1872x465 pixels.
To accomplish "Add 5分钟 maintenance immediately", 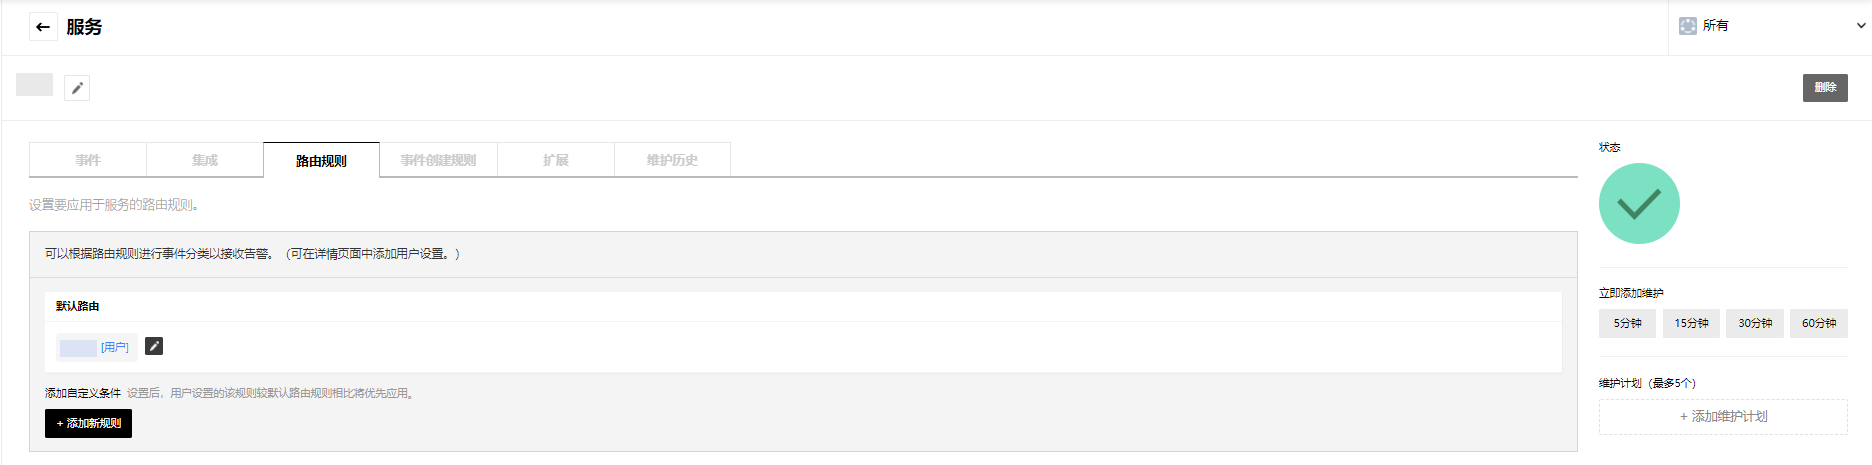I will click(1627, 323).
